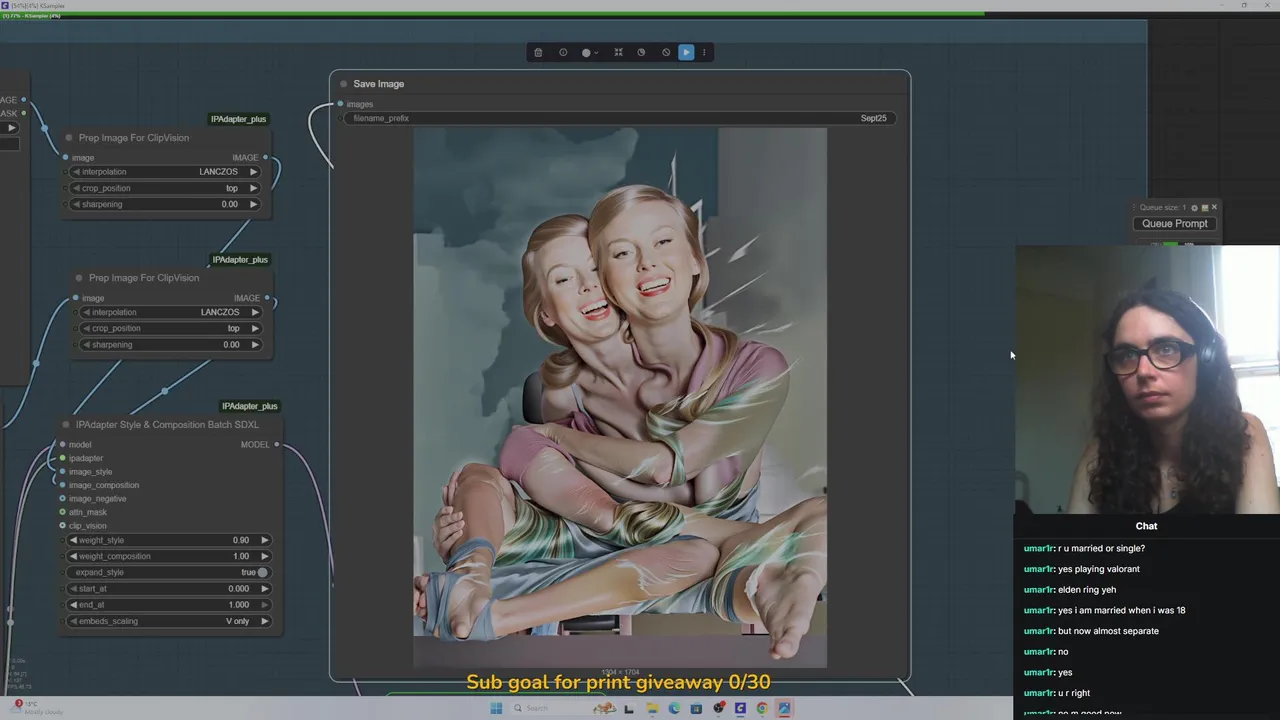The height and width of the screenshot is (720, 1280).
Task: Click the Photos app icon in taskbar
Action: click(784, 708)
